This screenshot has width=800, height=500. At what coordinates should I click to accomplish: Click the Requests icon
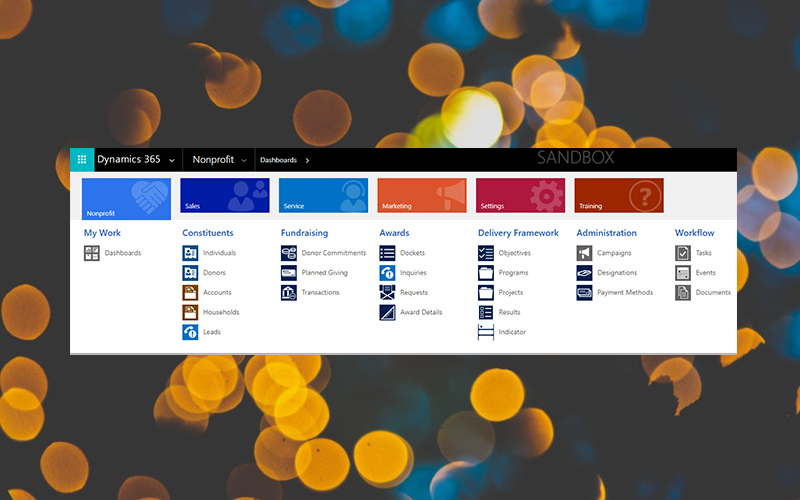pyautogui.click(x=387, y=292)
